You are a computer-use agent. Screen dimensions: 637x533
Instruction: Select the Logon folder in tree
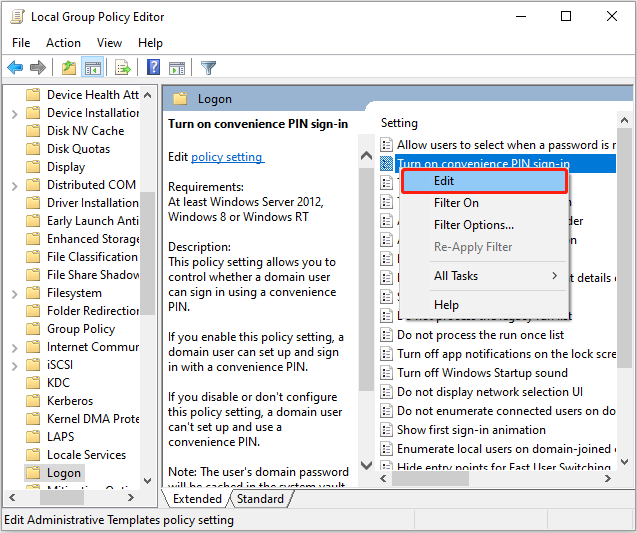[x=64, y=472]
